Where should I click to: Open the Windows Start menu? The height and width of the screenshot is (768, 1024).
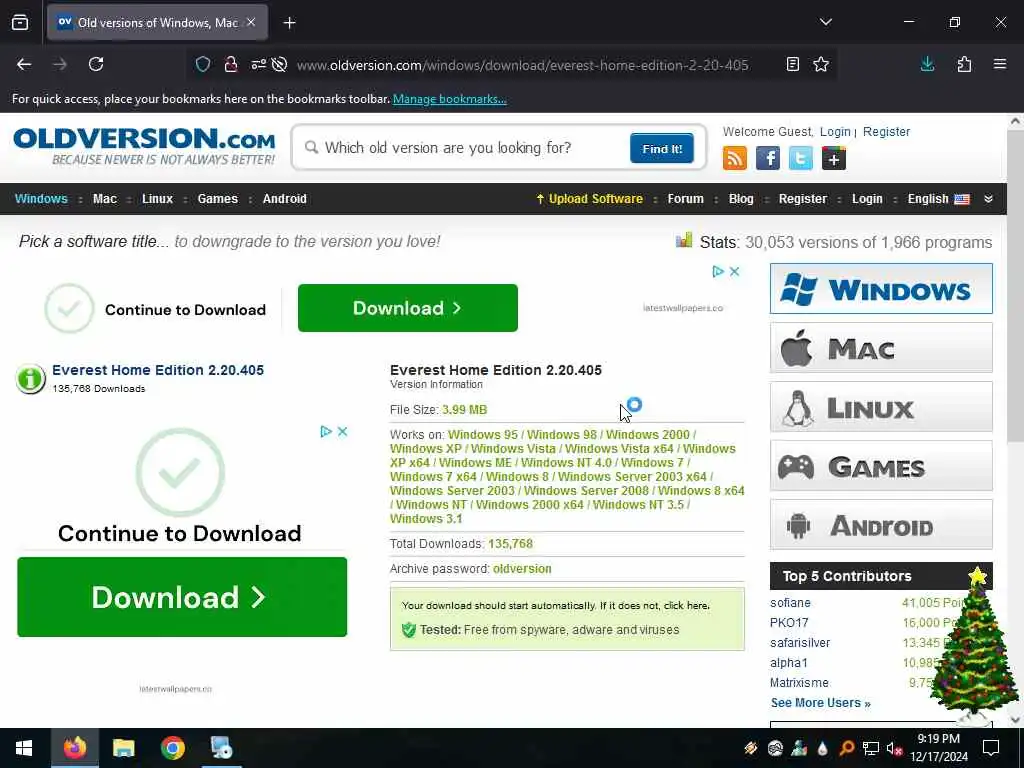tap(24, 748)
